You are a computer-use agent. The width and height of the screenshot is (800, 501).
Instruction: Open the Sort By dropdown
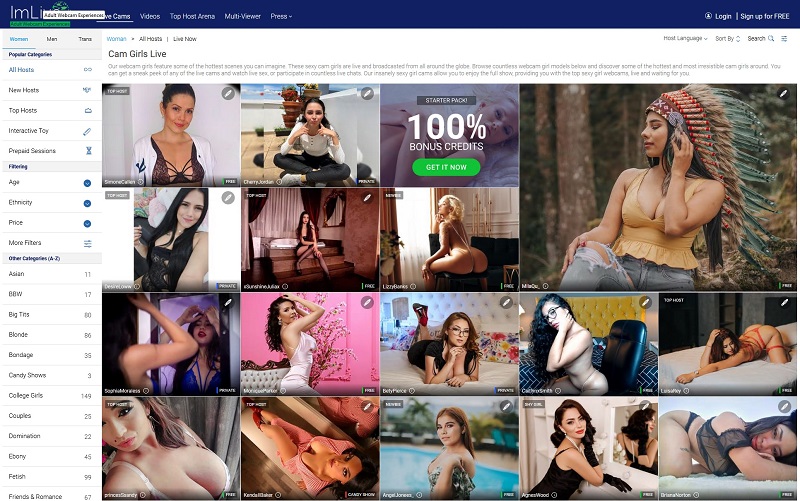click(x=728, y=38)
